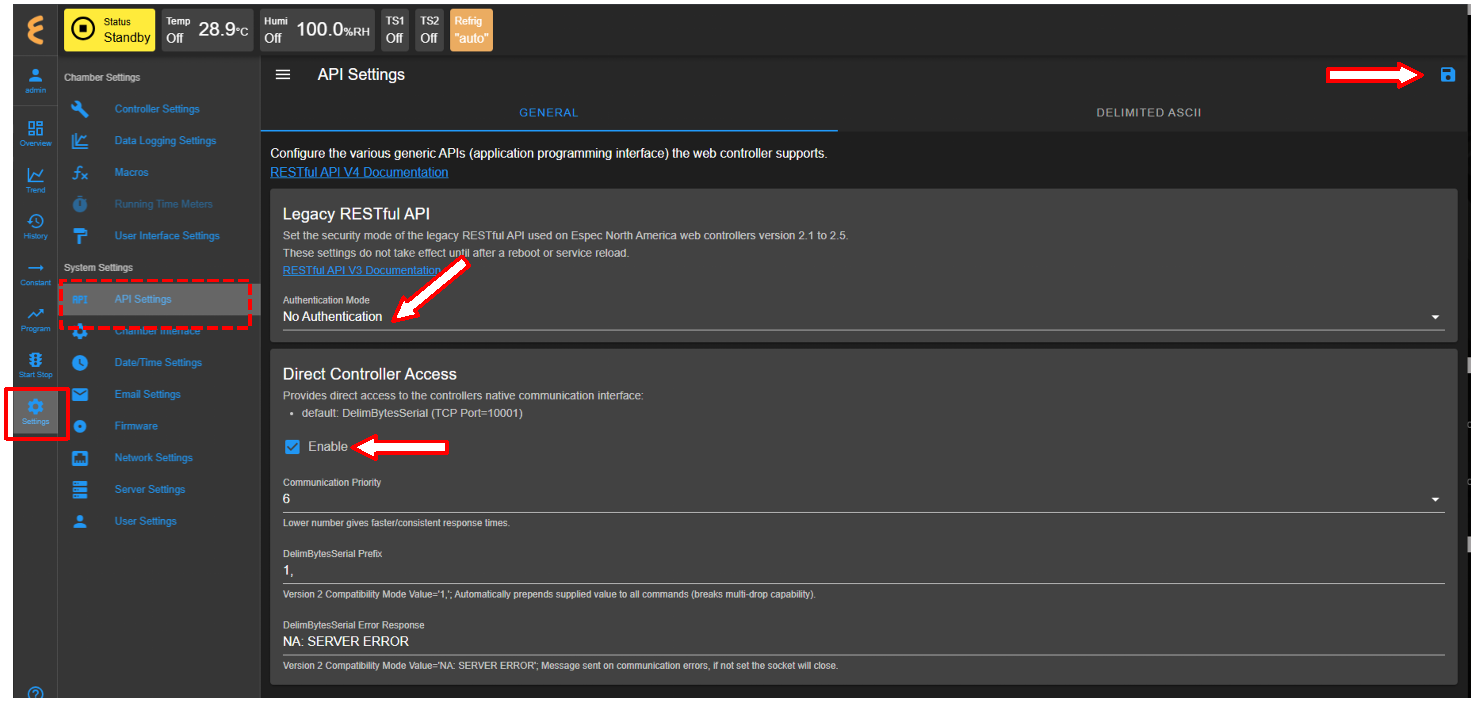Open Data Logging Settings
This screenshot has width=1478, height=701.
(165, 141)
